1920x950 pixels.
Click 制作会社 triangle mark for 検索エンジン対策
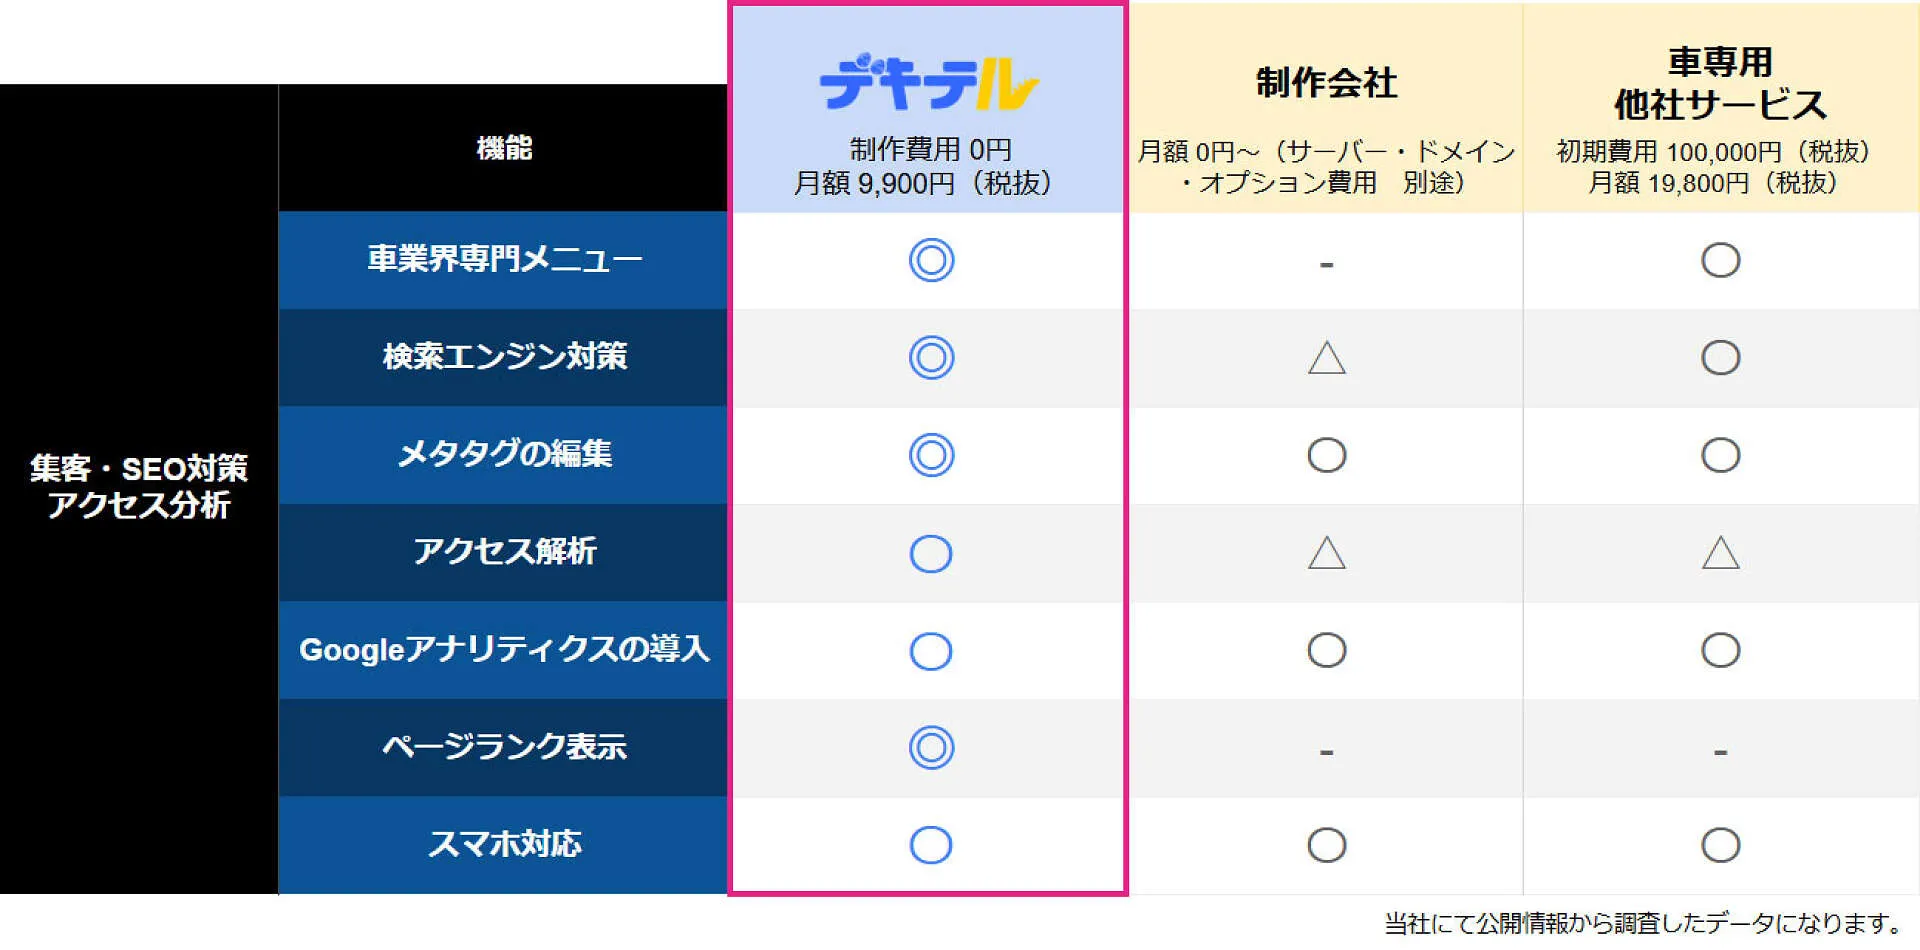tap(1326, 357)
